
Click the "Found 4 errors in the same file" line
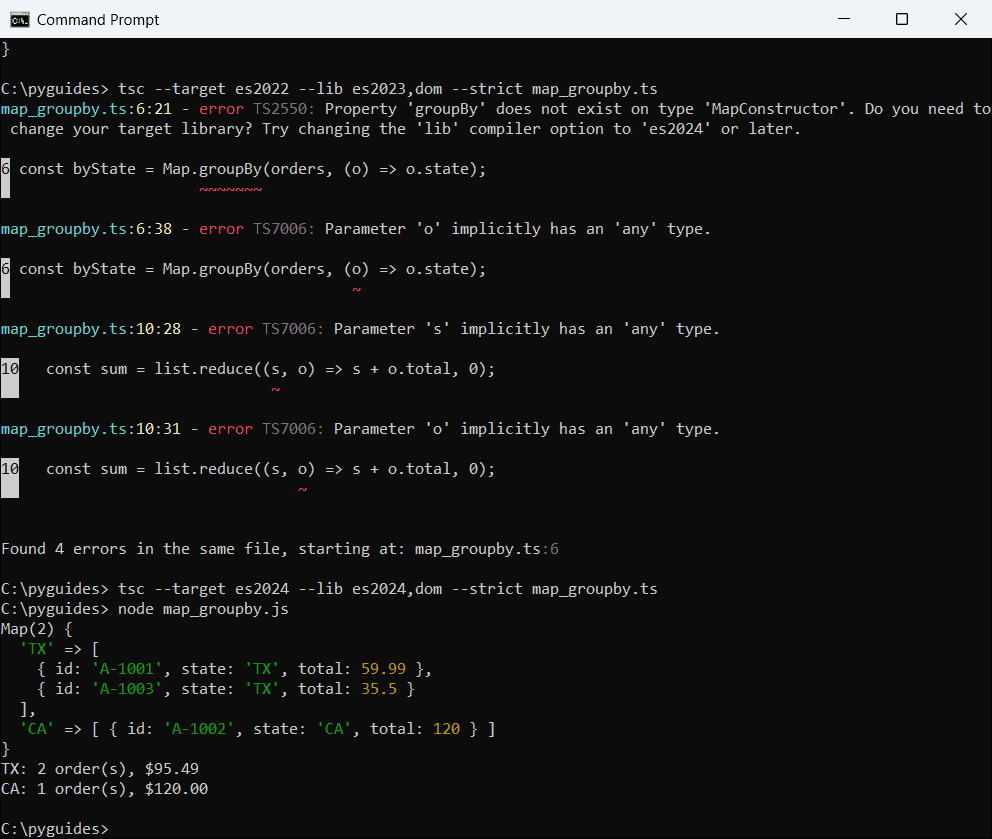[x=280, y=549]
